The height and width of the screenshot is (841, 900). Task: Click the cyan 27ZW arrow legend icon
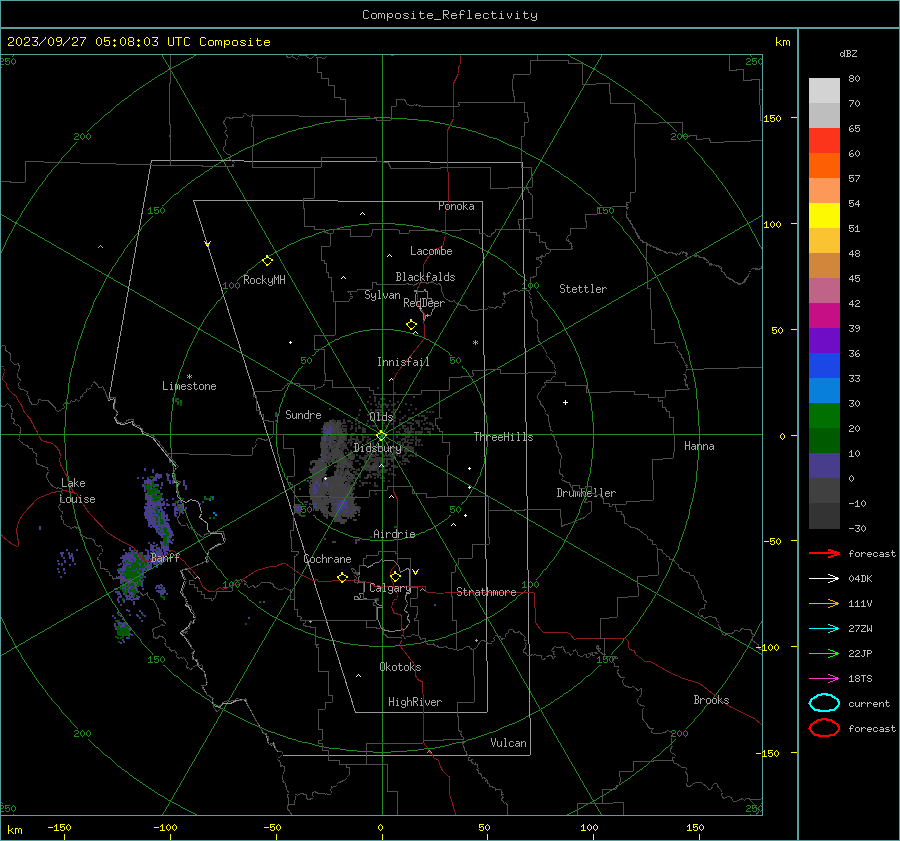[824, 629]
